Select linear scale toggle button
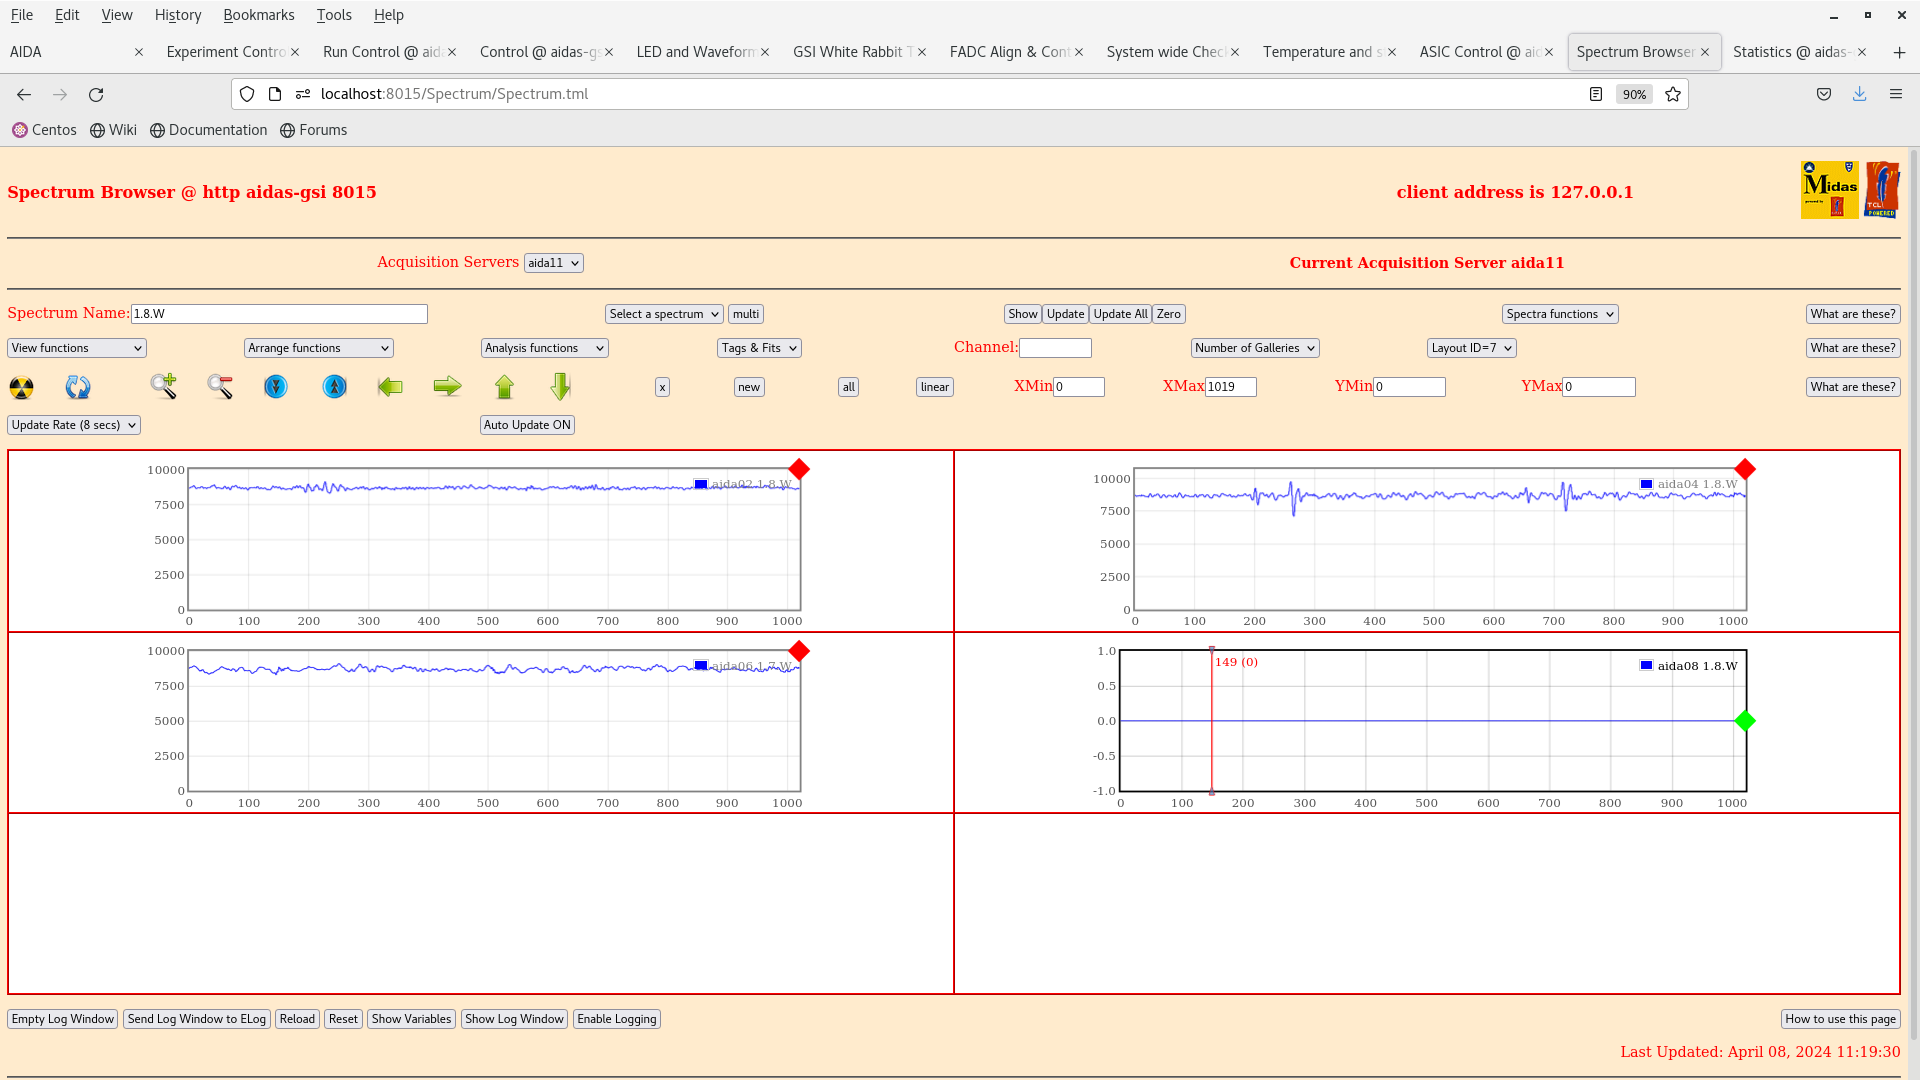Screen dimensions: 1920x1080 click(x=936, y=386)
